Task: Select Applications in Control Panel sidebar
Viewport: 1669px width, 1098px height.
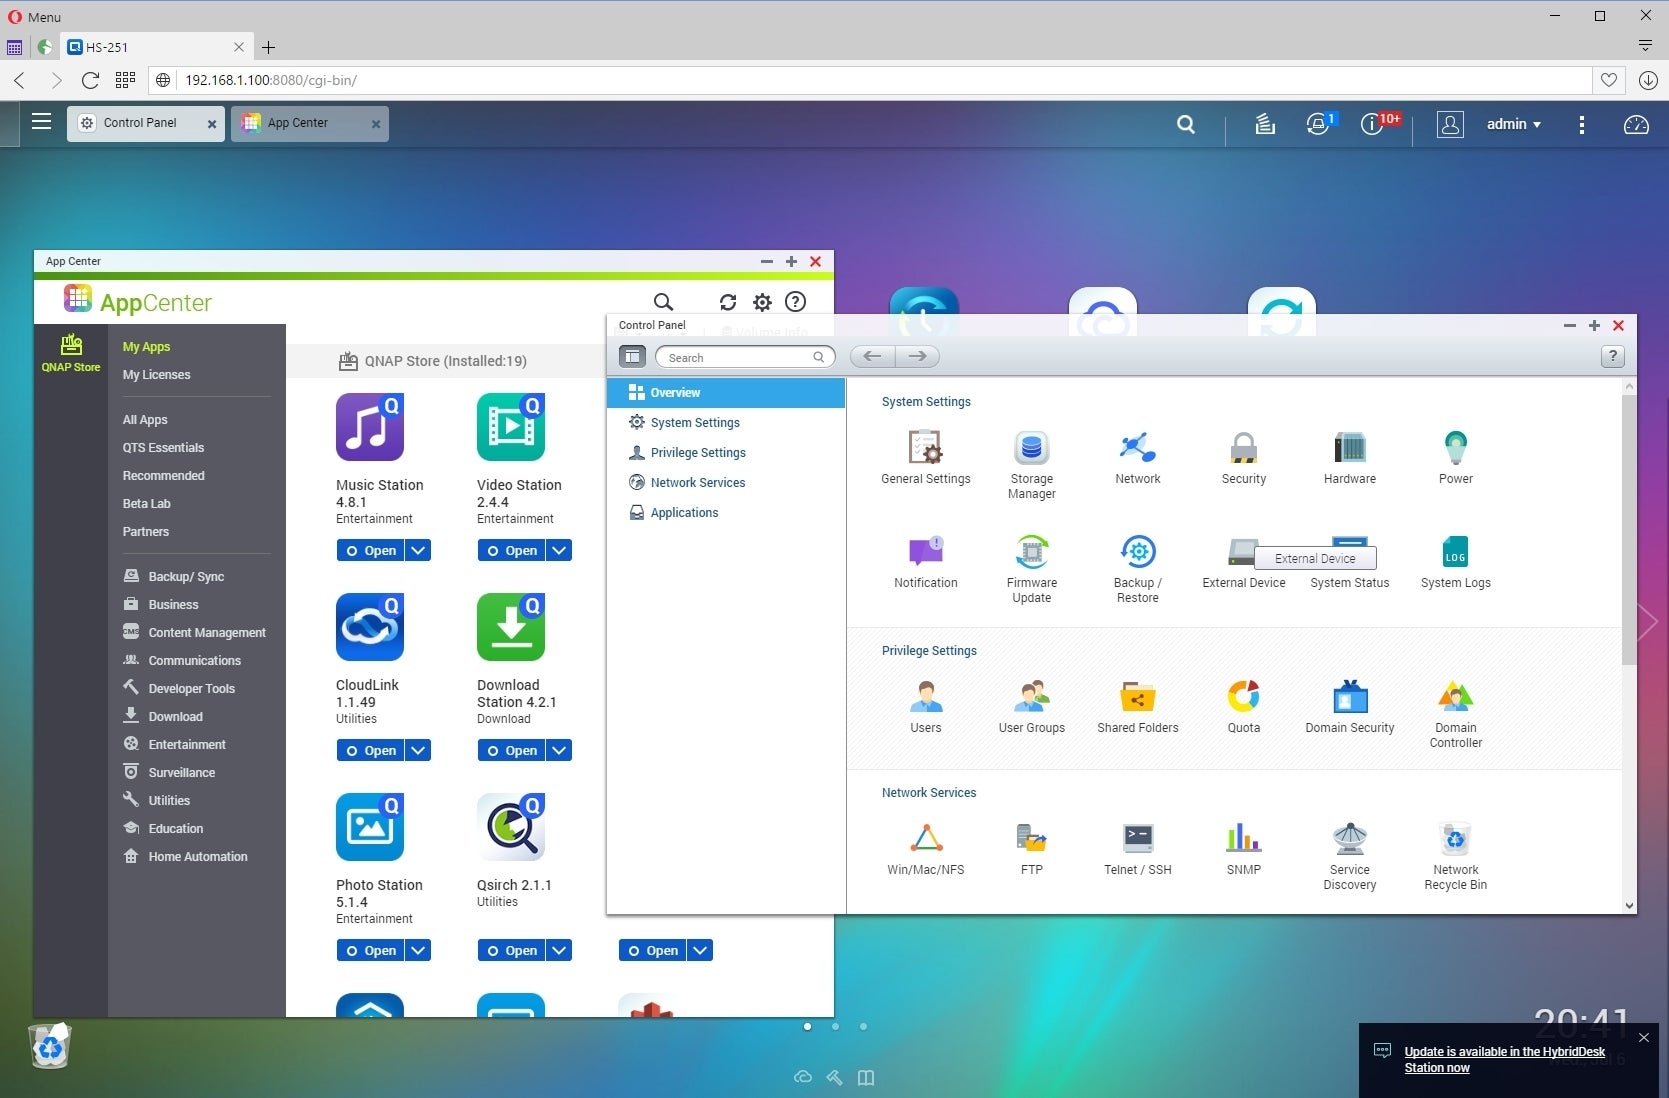Action: click(x=726, y=513)
